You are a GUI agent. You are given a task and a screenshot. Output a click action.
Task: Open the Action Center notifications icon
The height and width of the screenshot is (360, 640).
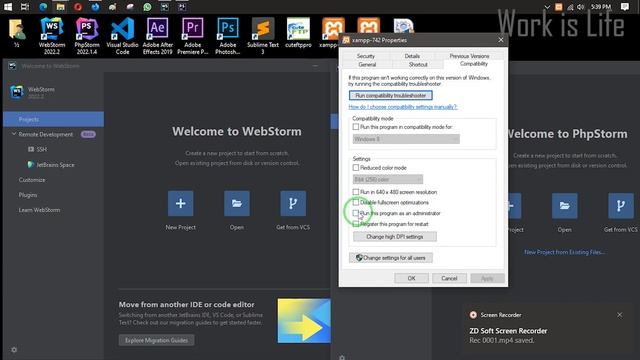(x=624, y=7)
